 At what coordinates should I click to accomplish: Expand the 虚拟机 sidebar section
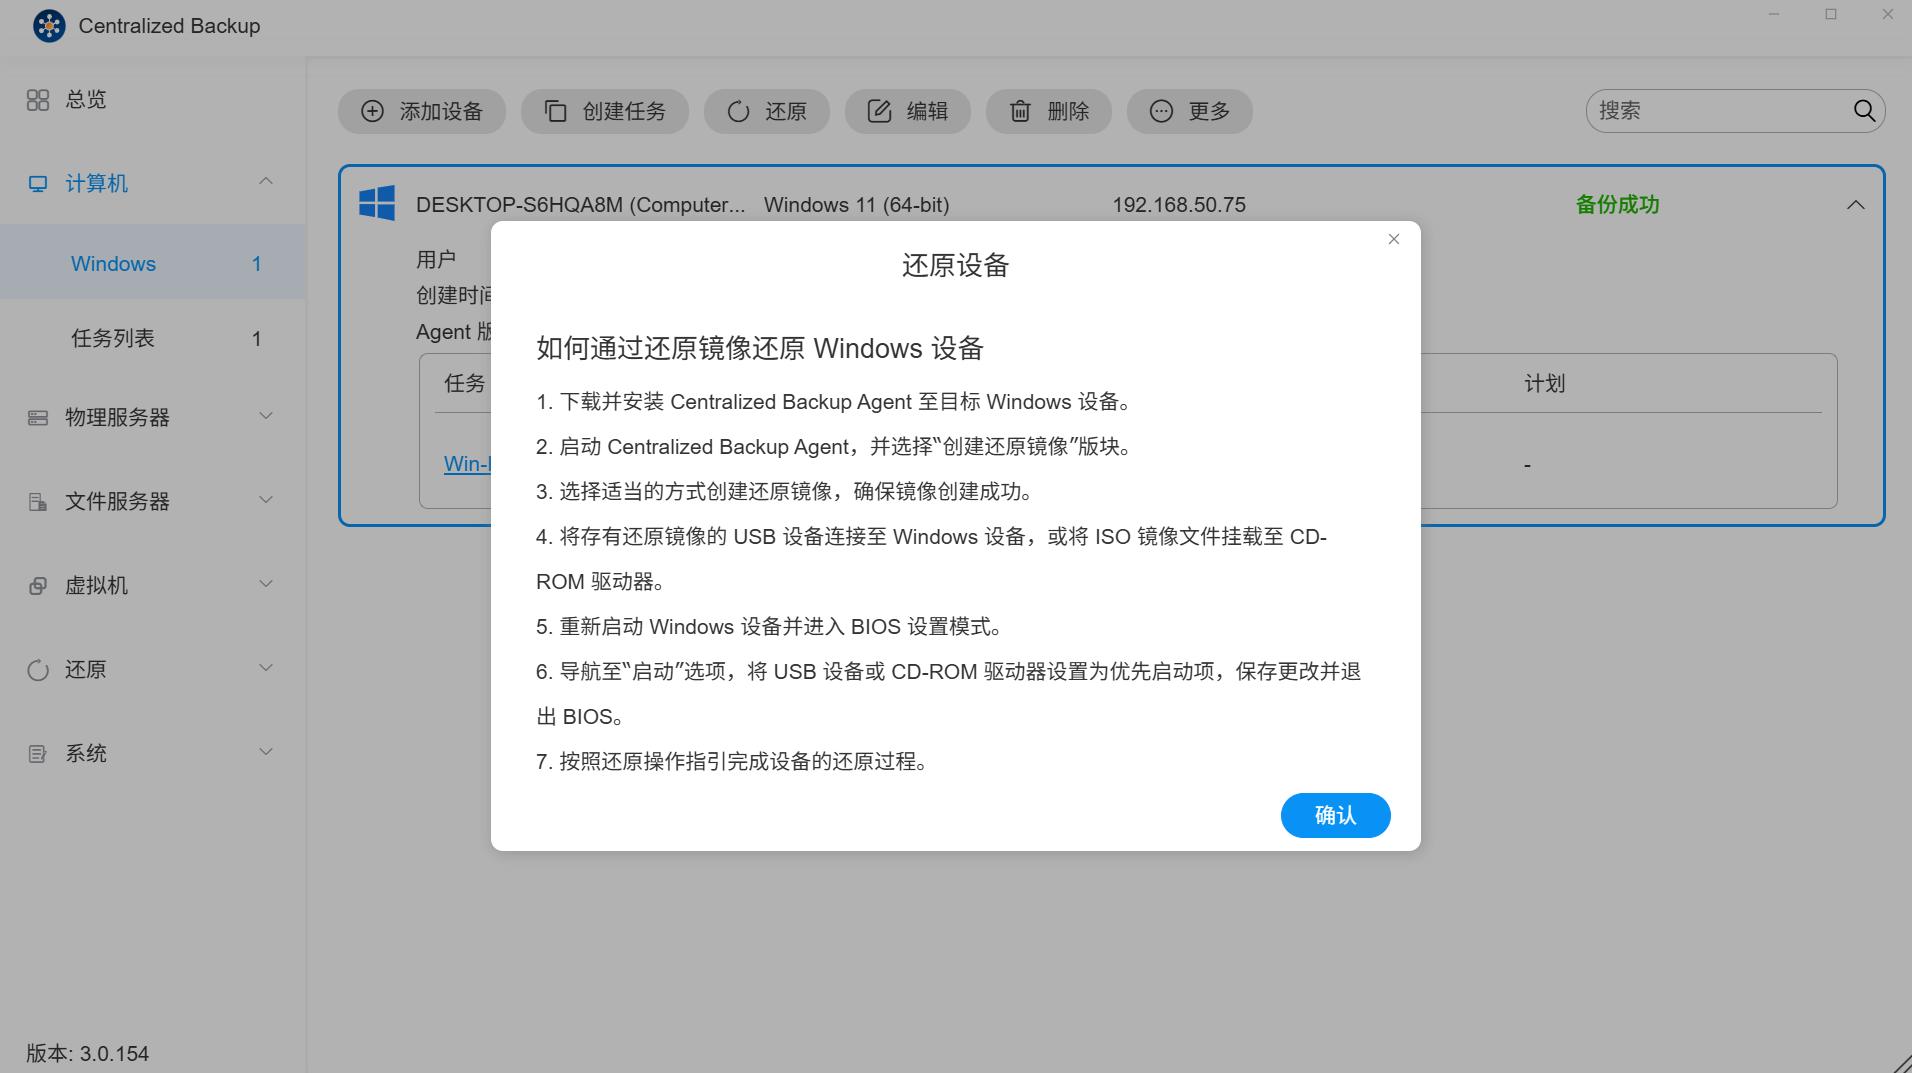tap(266, 584)
